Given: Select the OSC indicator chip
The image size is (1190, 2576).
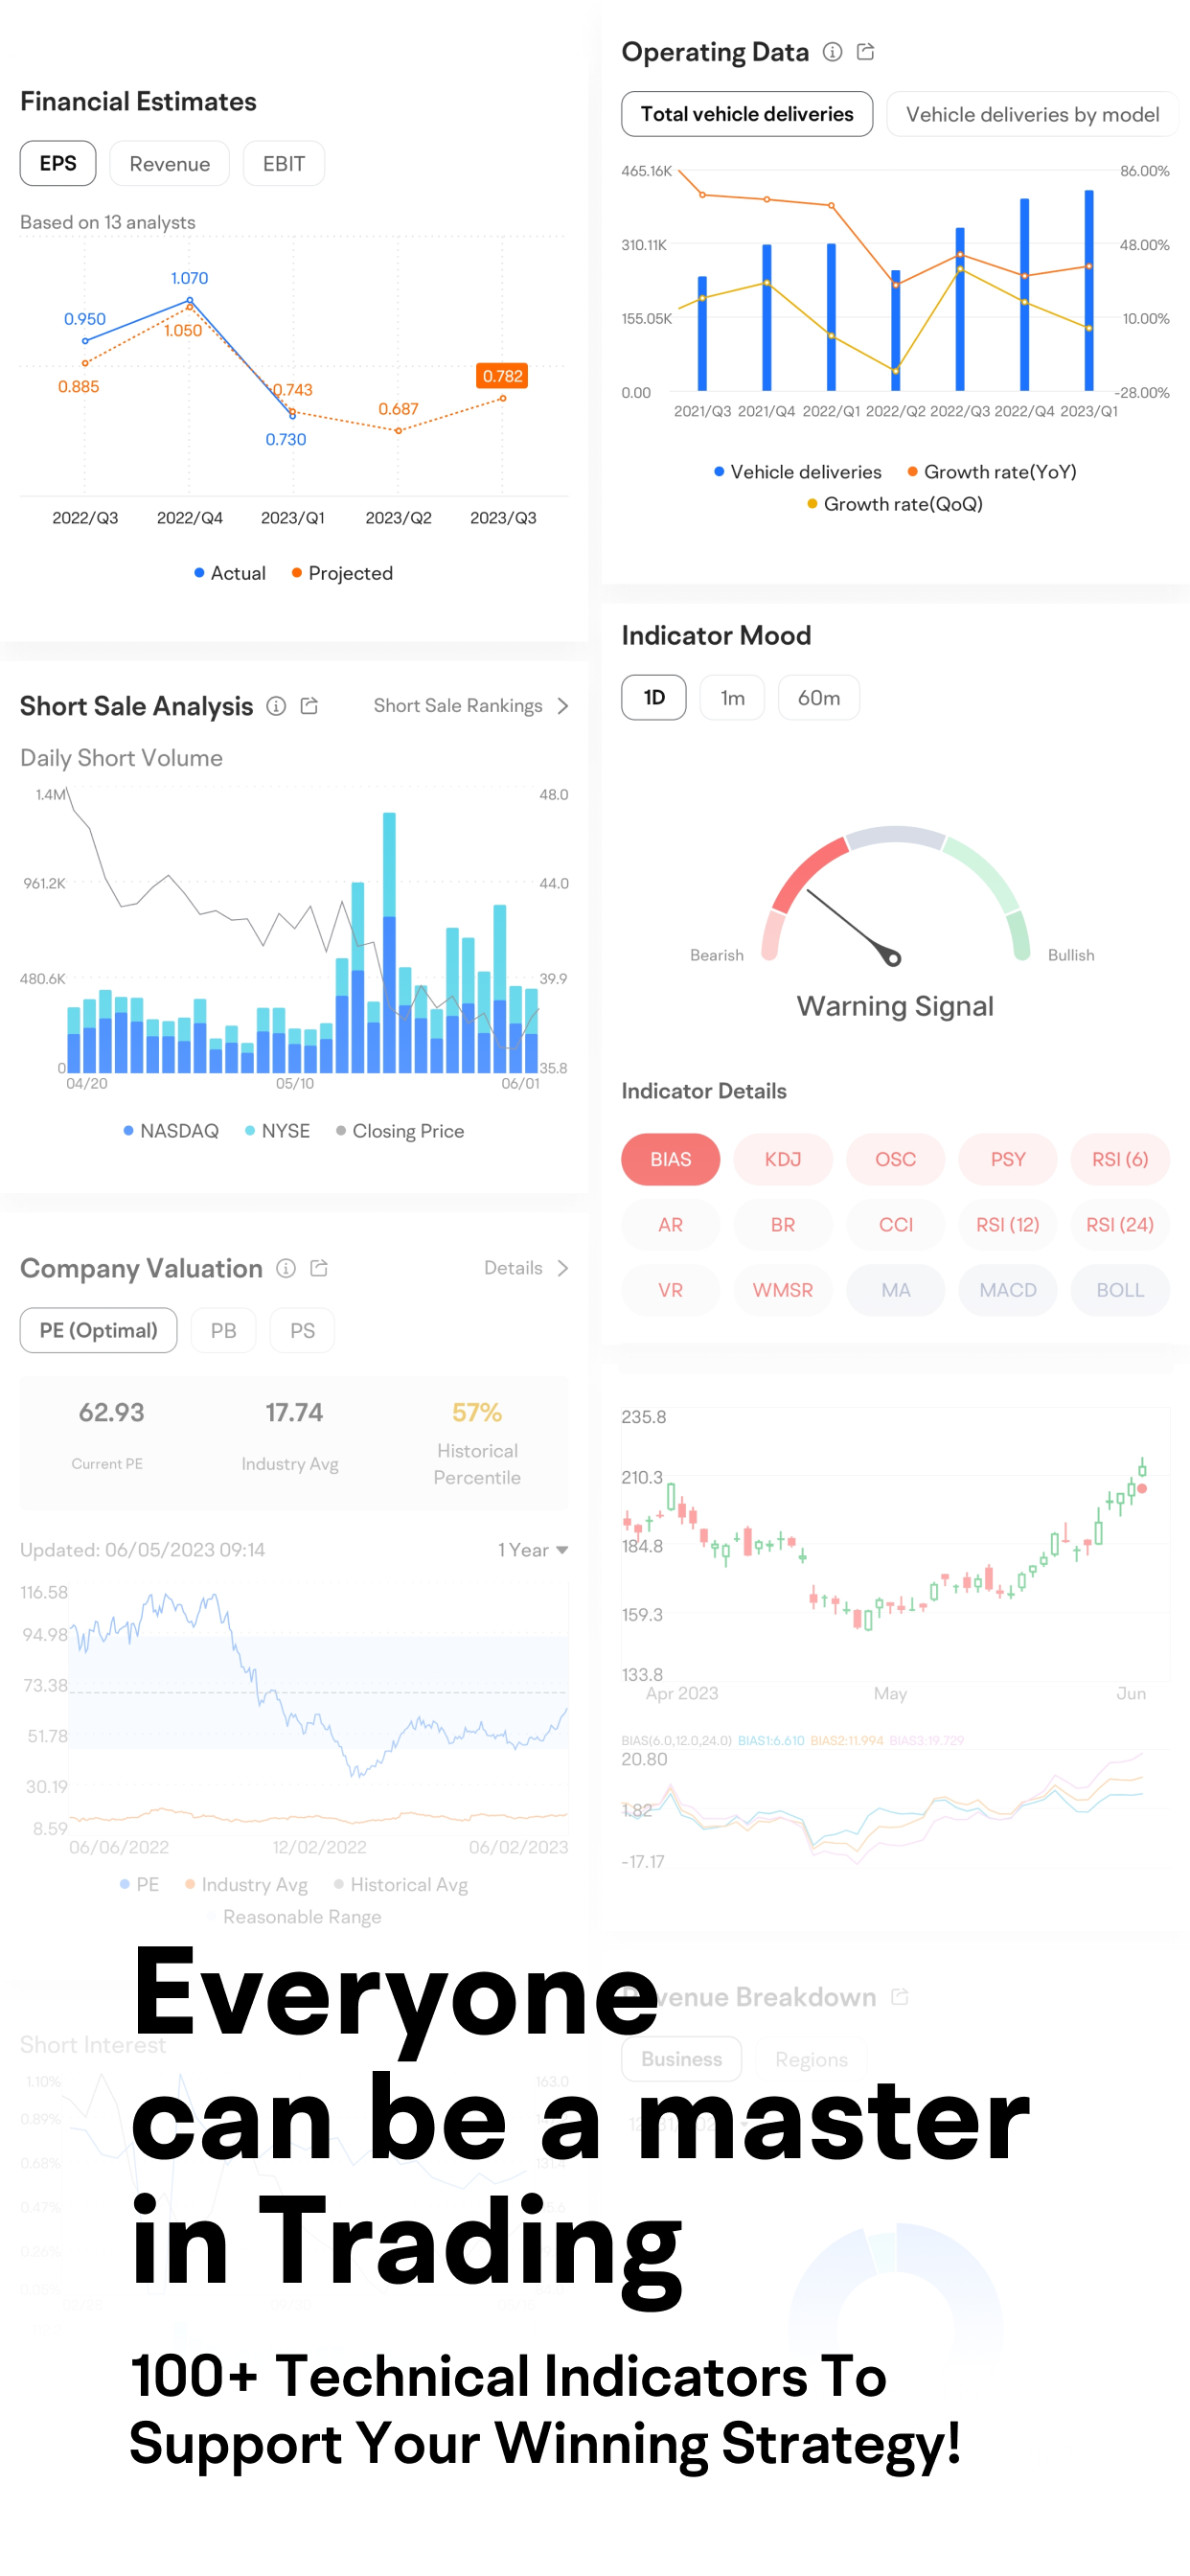Looking at the screenshot, I should point(896,1159).
